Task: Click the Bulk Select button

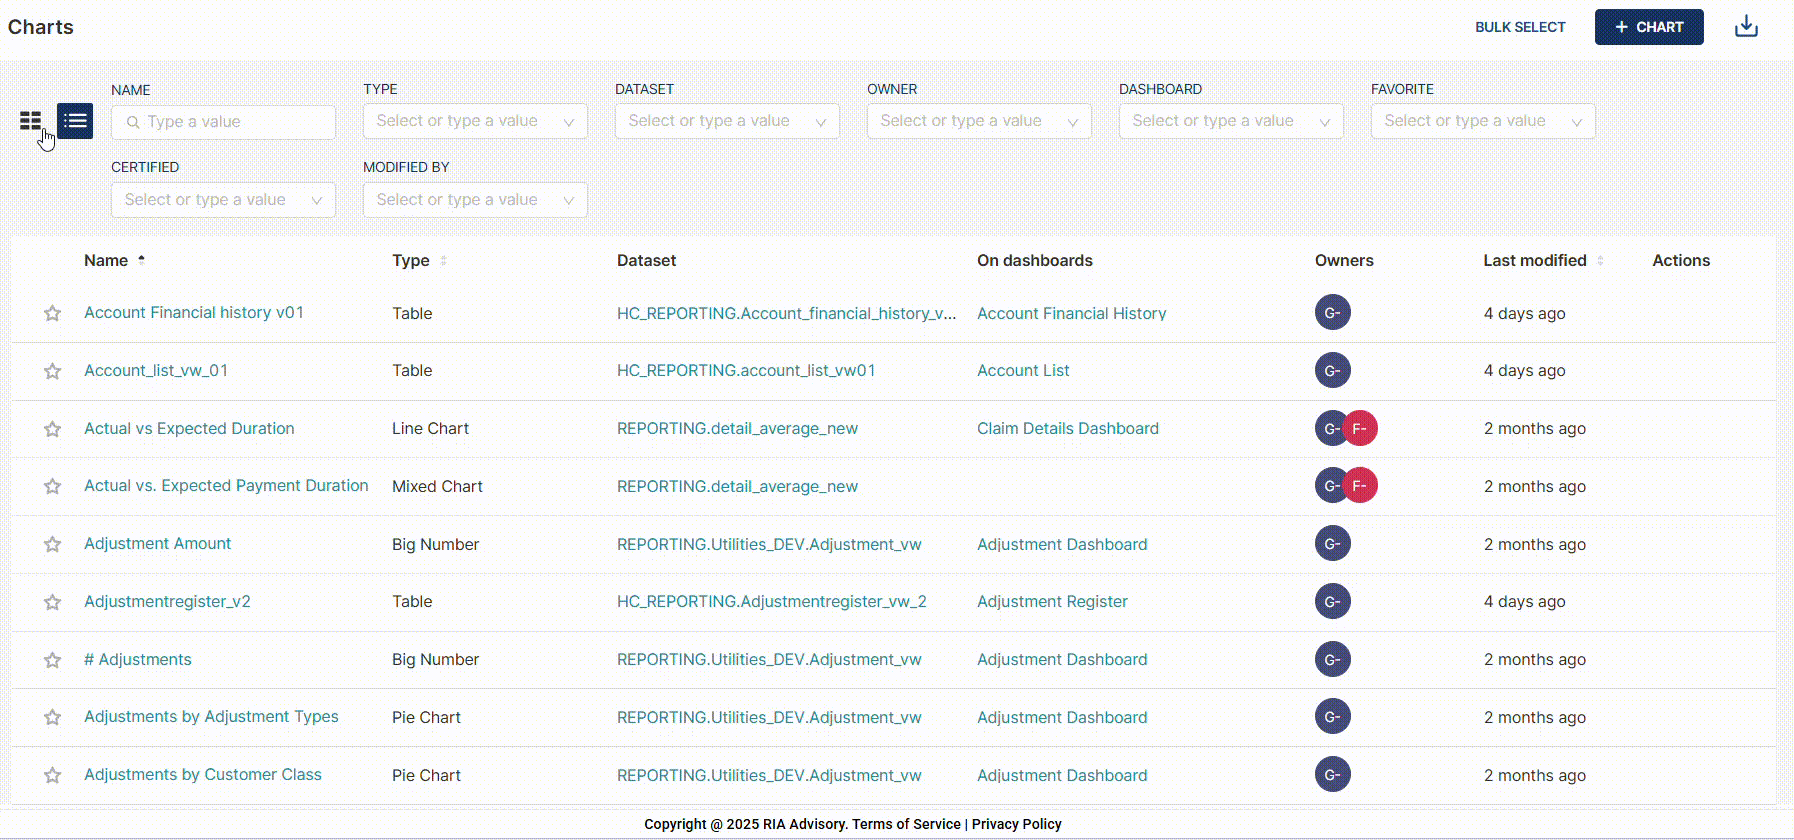Action: click(x=1520, y=27)
